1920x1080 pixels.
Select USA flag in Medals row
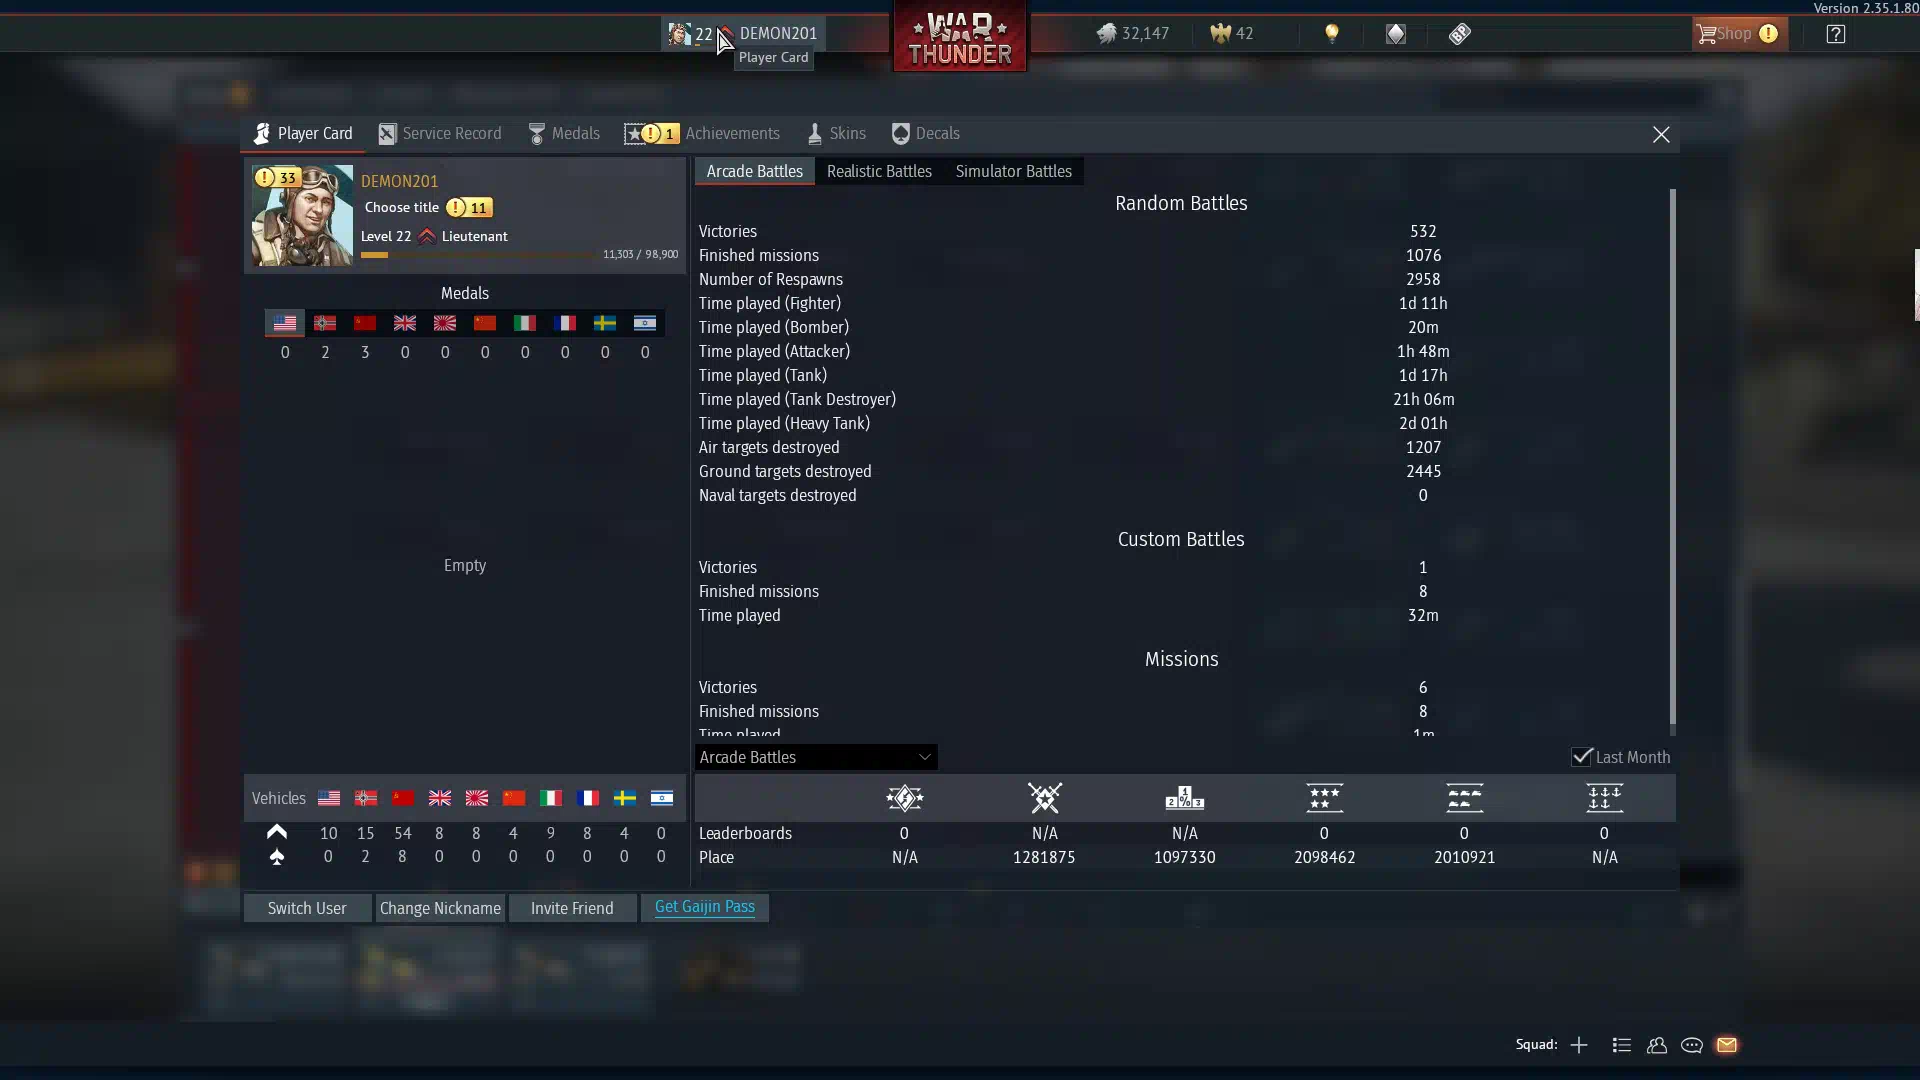(285, 323)
